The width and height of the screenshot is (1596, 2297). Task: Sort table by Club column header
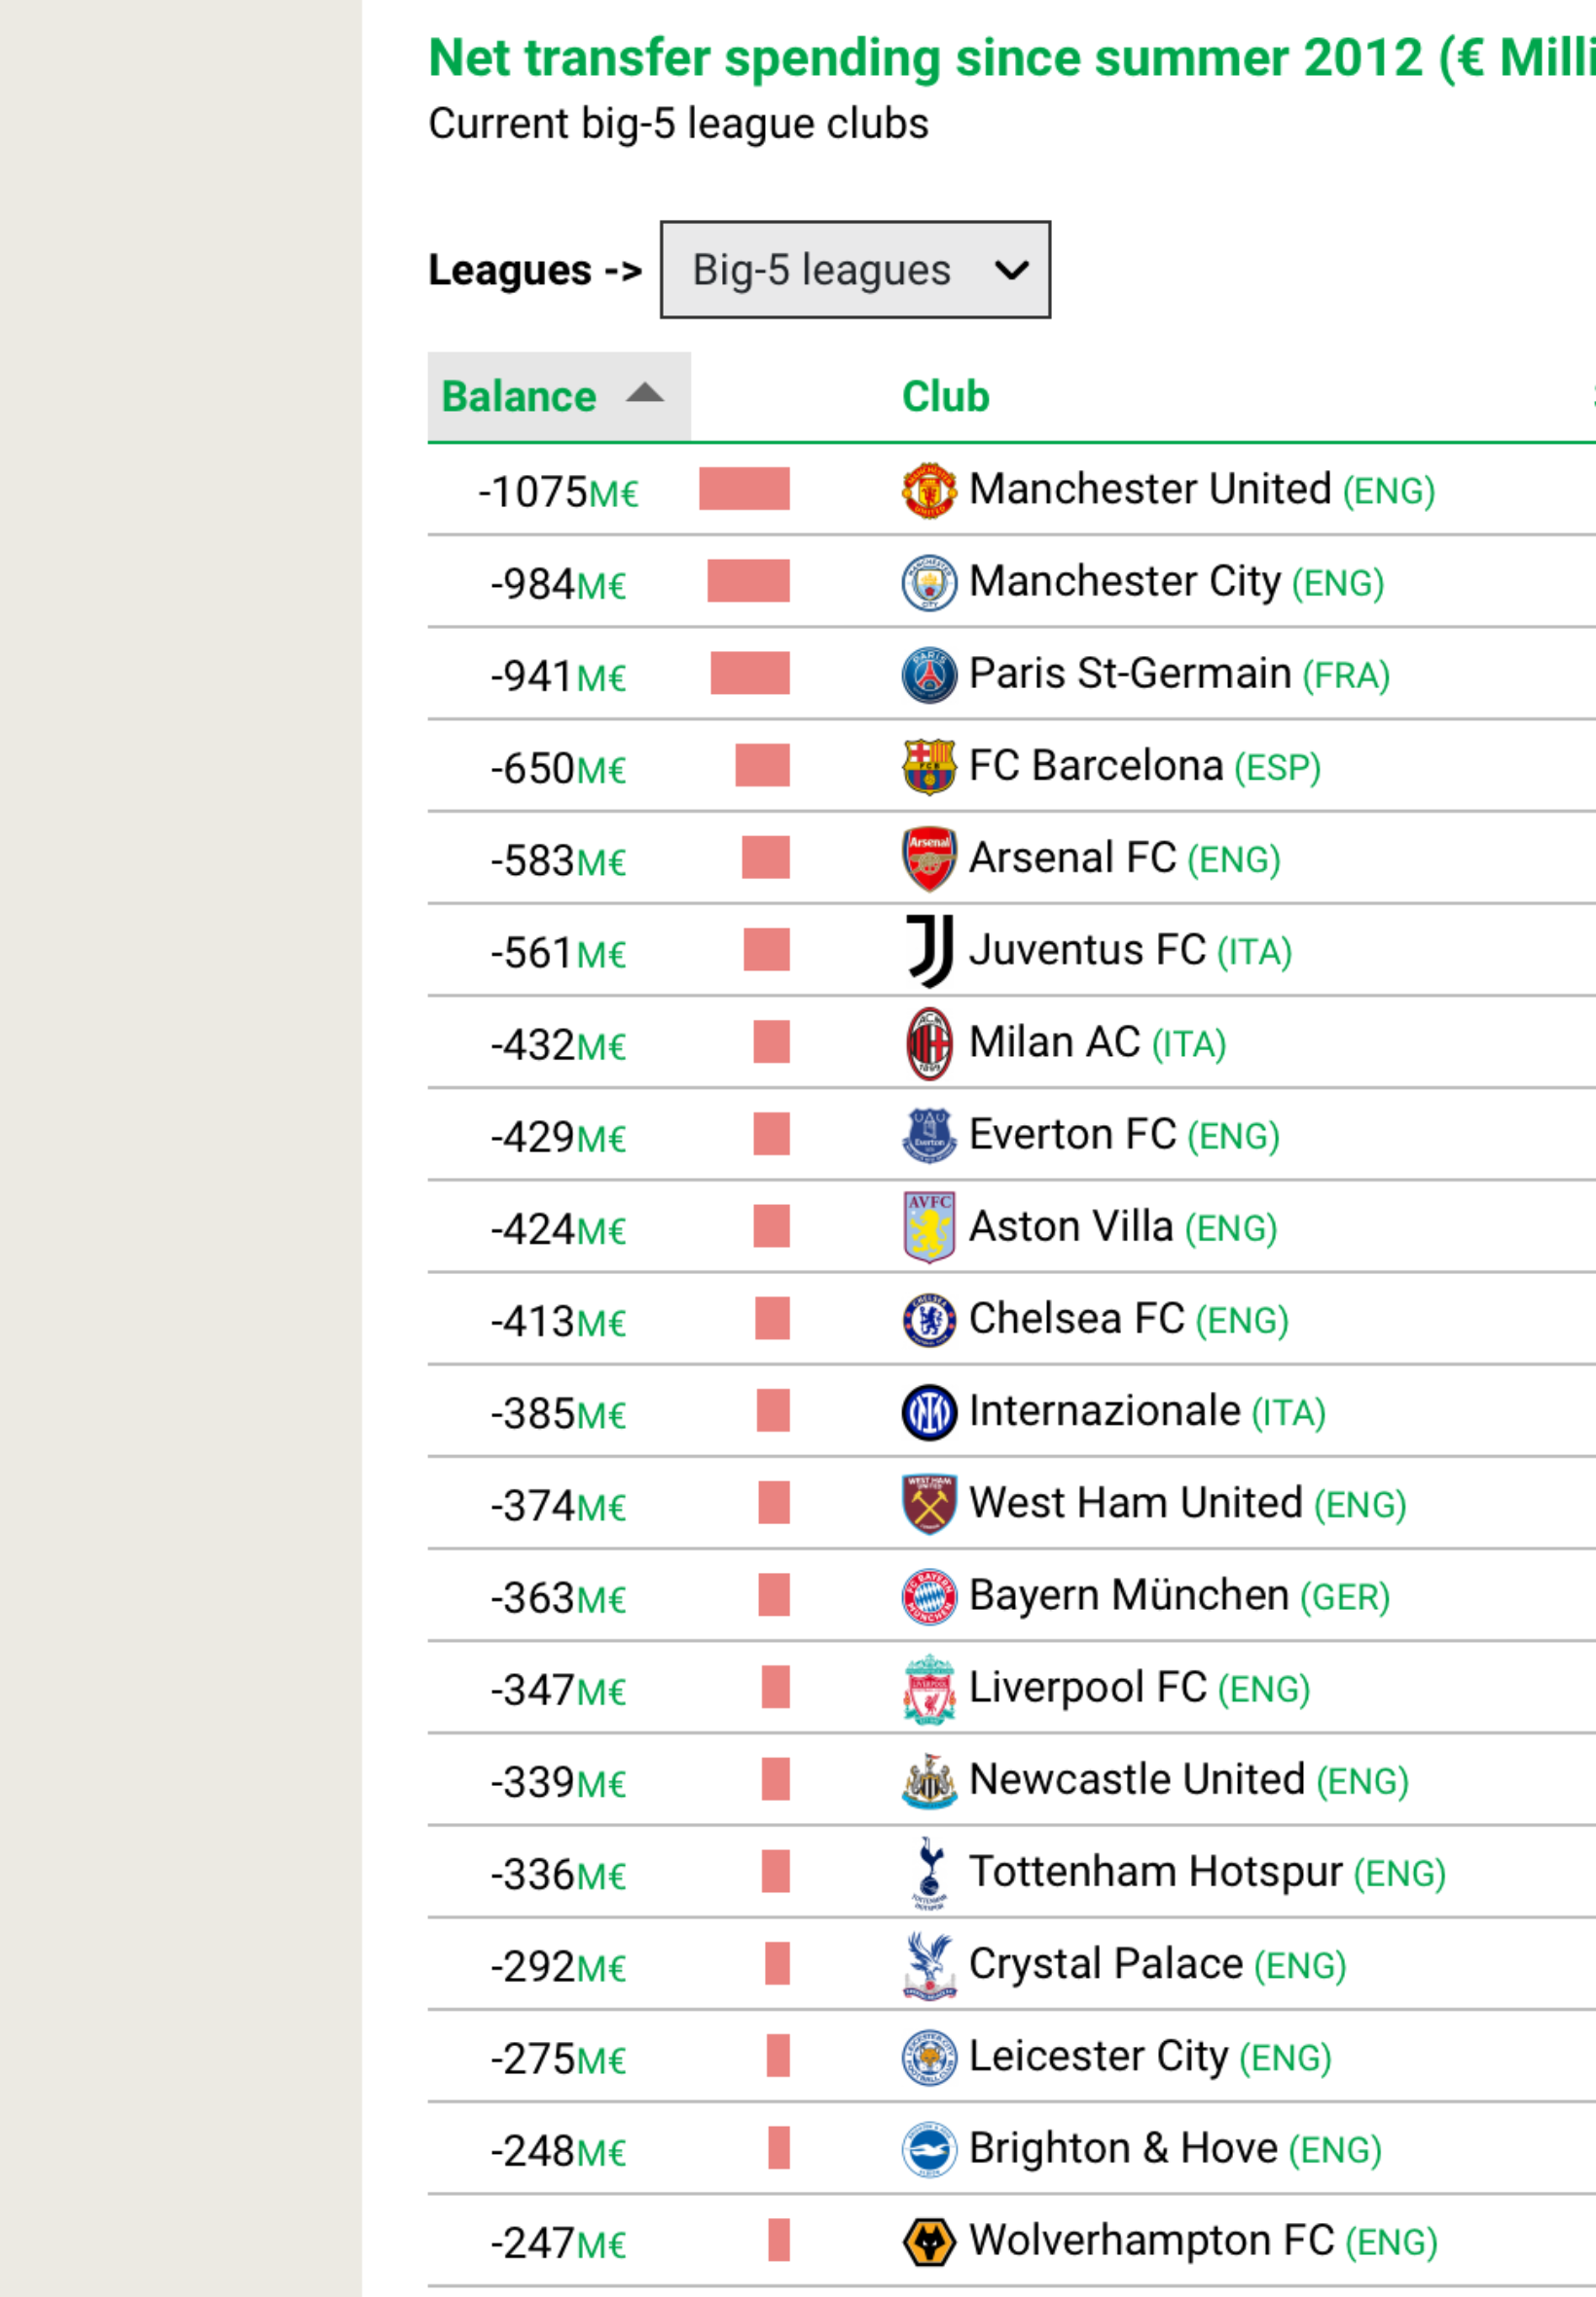tap(946, 397)
